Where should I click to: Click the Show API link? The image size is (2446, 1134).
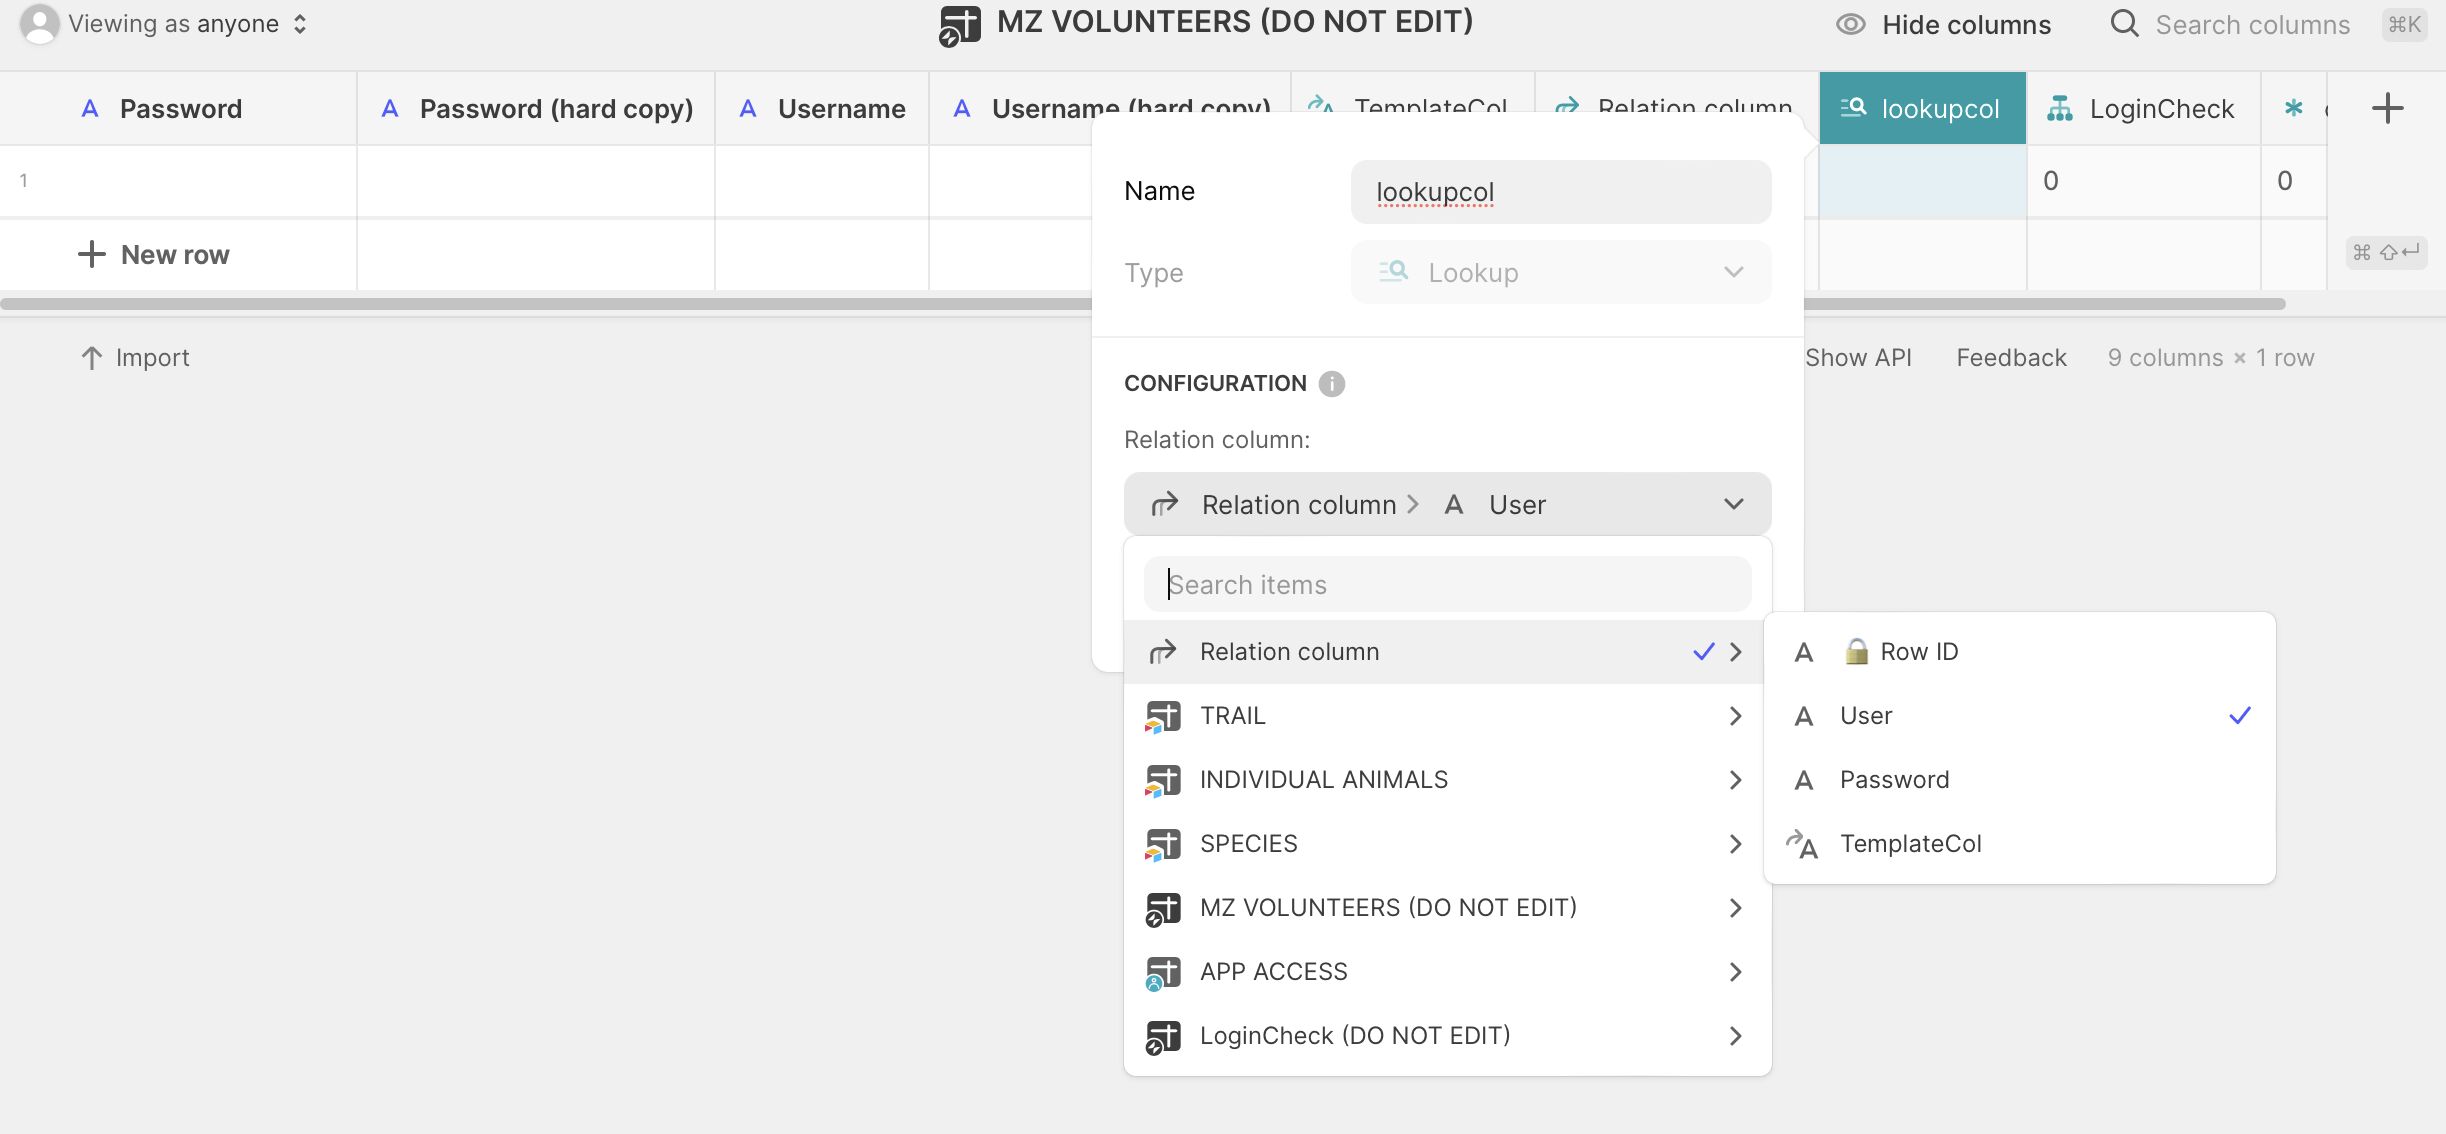coord(1857,358)
